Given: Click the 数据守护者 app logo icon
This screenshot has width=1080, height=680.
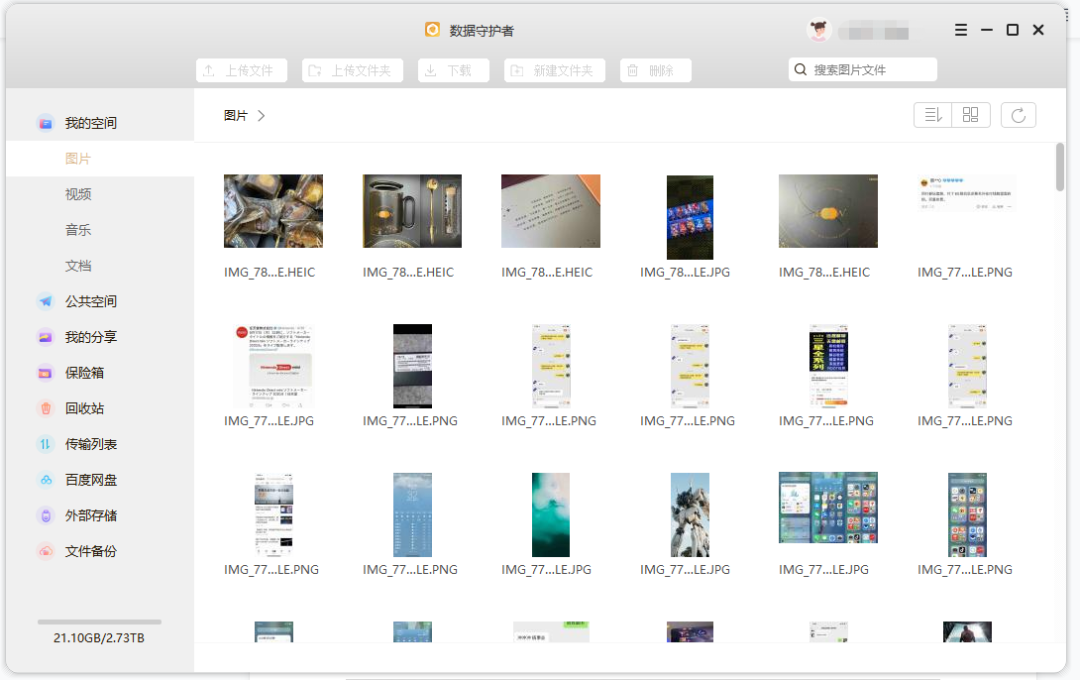Looking at the screenshot, I should pyautogui.click(x=433, y=30).
